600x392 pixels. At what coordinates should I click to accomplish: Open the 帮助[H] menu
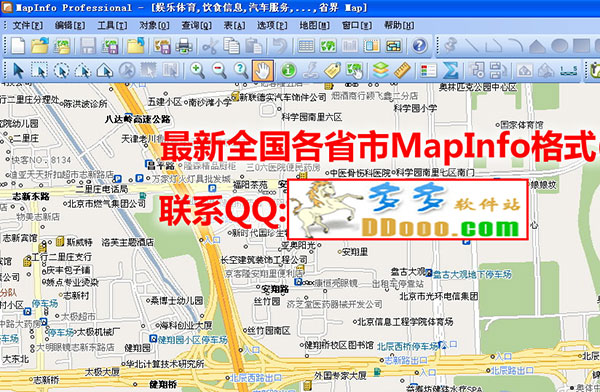coord(399,25)
